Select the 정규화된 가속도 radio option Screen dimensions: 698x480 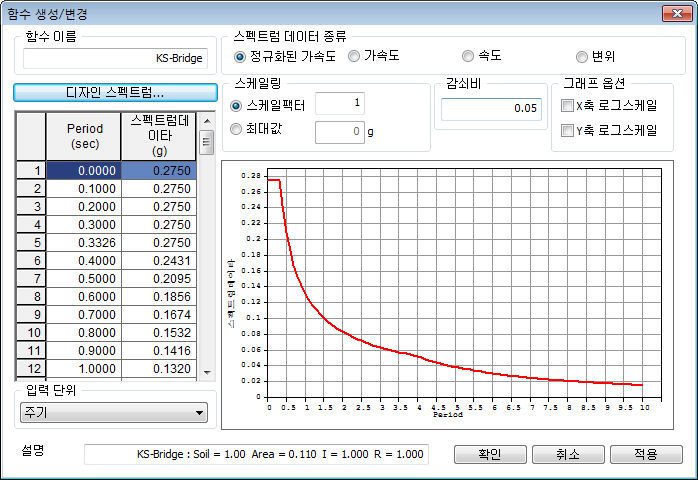pyautogui.click(x=285, y=57)
